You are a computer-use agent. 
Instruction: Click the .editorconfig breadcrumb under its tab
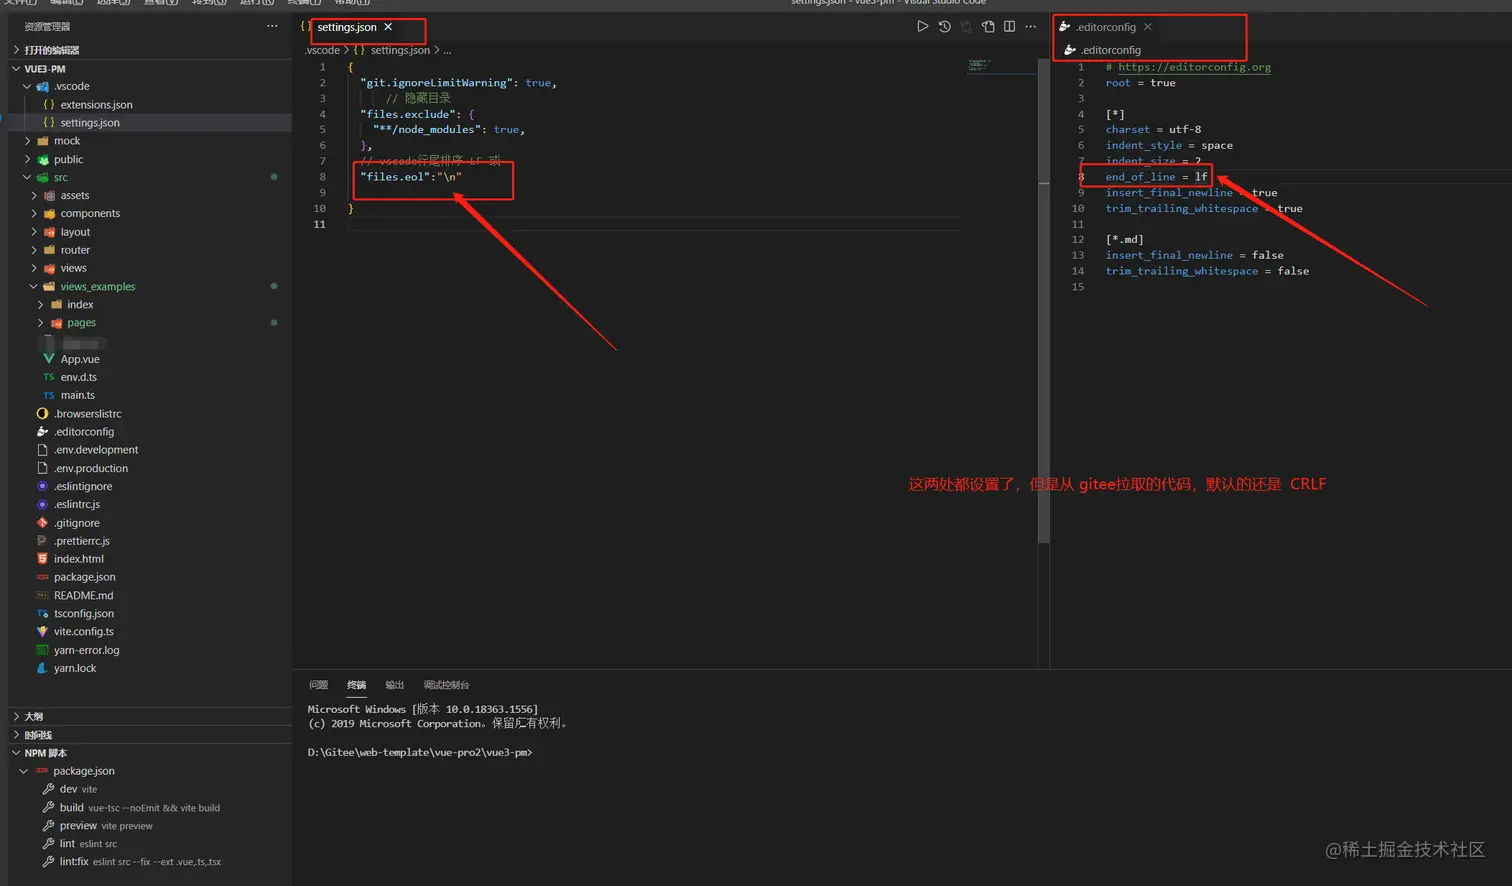pyautogui.click(x=1110, y=50)
